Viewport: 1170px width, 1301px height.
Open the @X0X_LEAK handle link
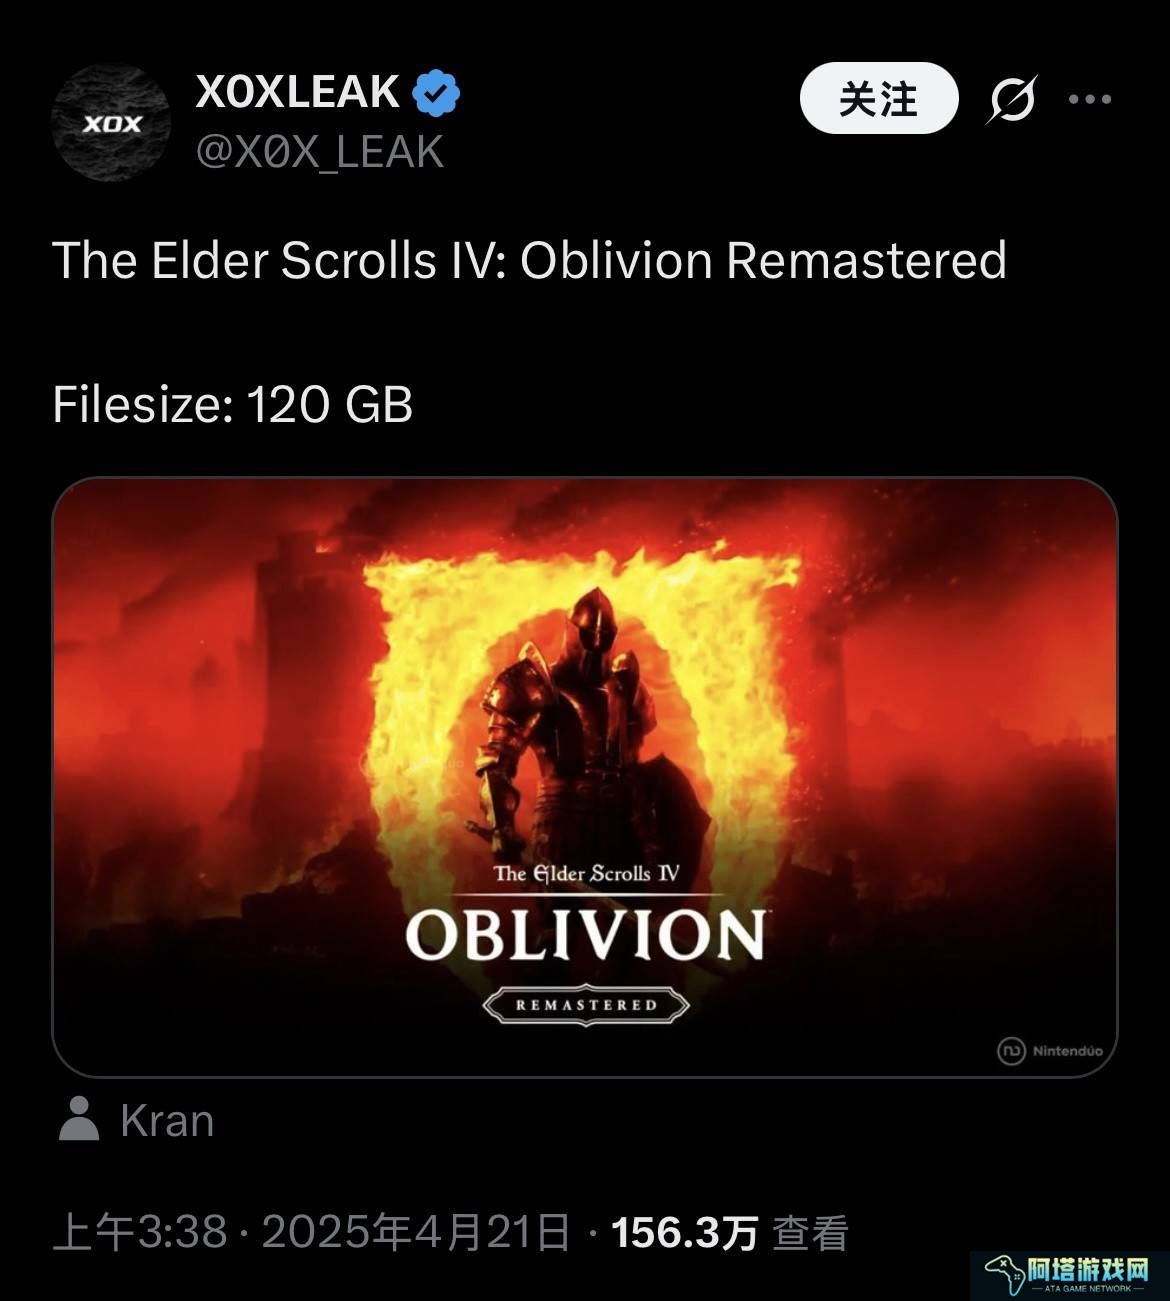pyautogui.click(x=320, y=152)
